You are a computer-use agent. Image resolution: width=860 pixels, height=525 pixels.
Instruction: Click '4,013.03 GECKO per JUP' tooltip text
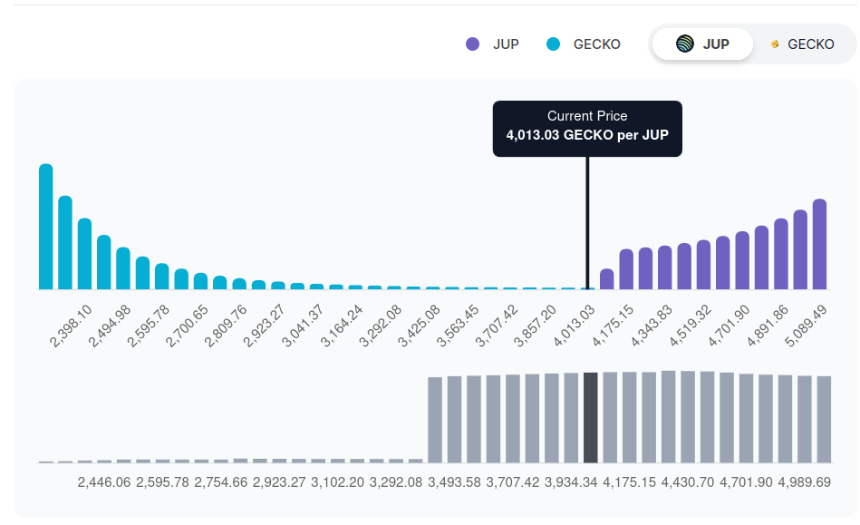tap(587, 135)
